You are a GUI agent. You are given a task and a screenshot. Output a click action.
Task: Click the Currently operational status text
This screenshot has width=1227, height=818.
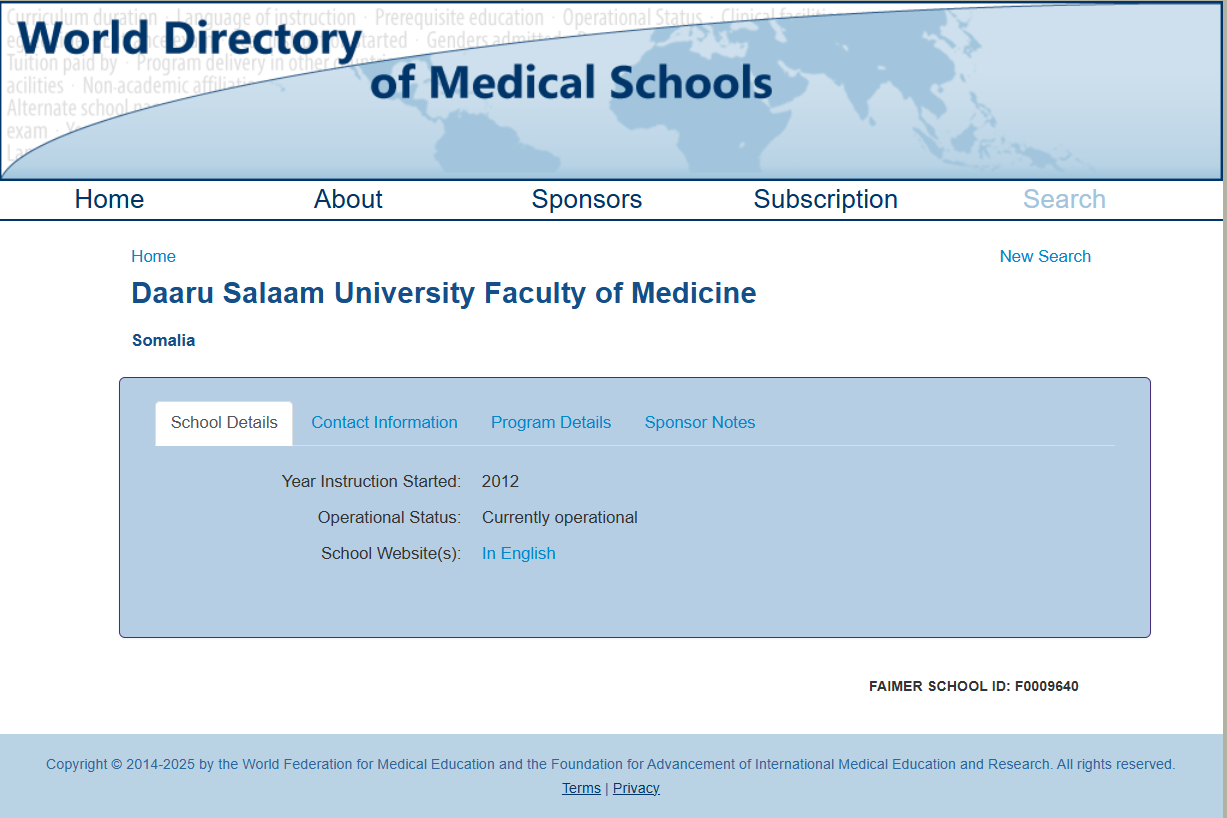(x=560, y=517)
